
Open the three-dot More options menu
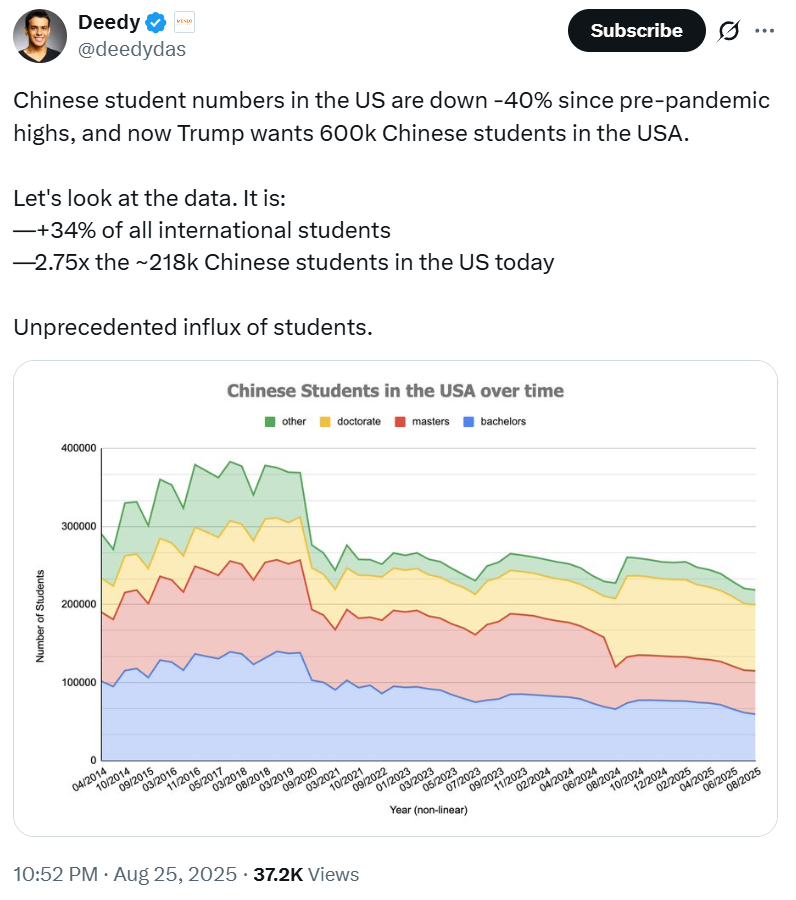pos(764,31)
